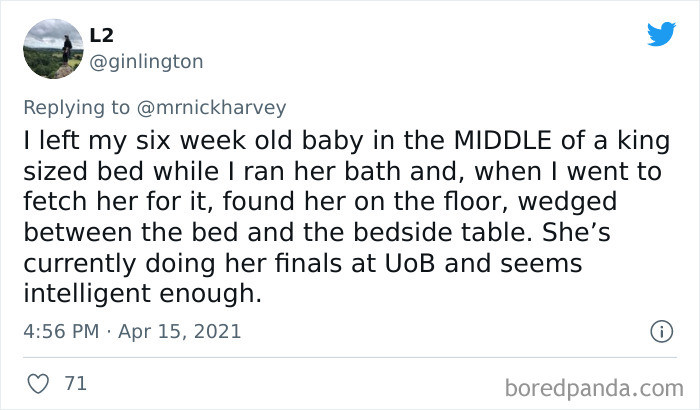Like the tweet with the heart icon
The height and width of the screenshot is (410, 700).
point(38,384)
